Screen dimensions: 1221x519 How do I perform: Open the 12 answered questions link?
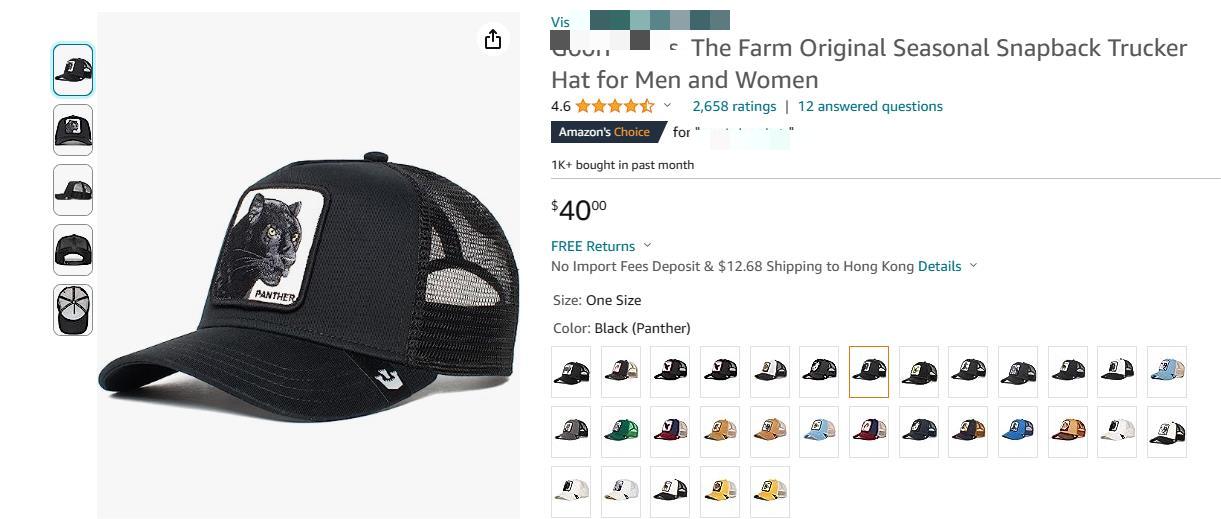(x=870, y=106)
